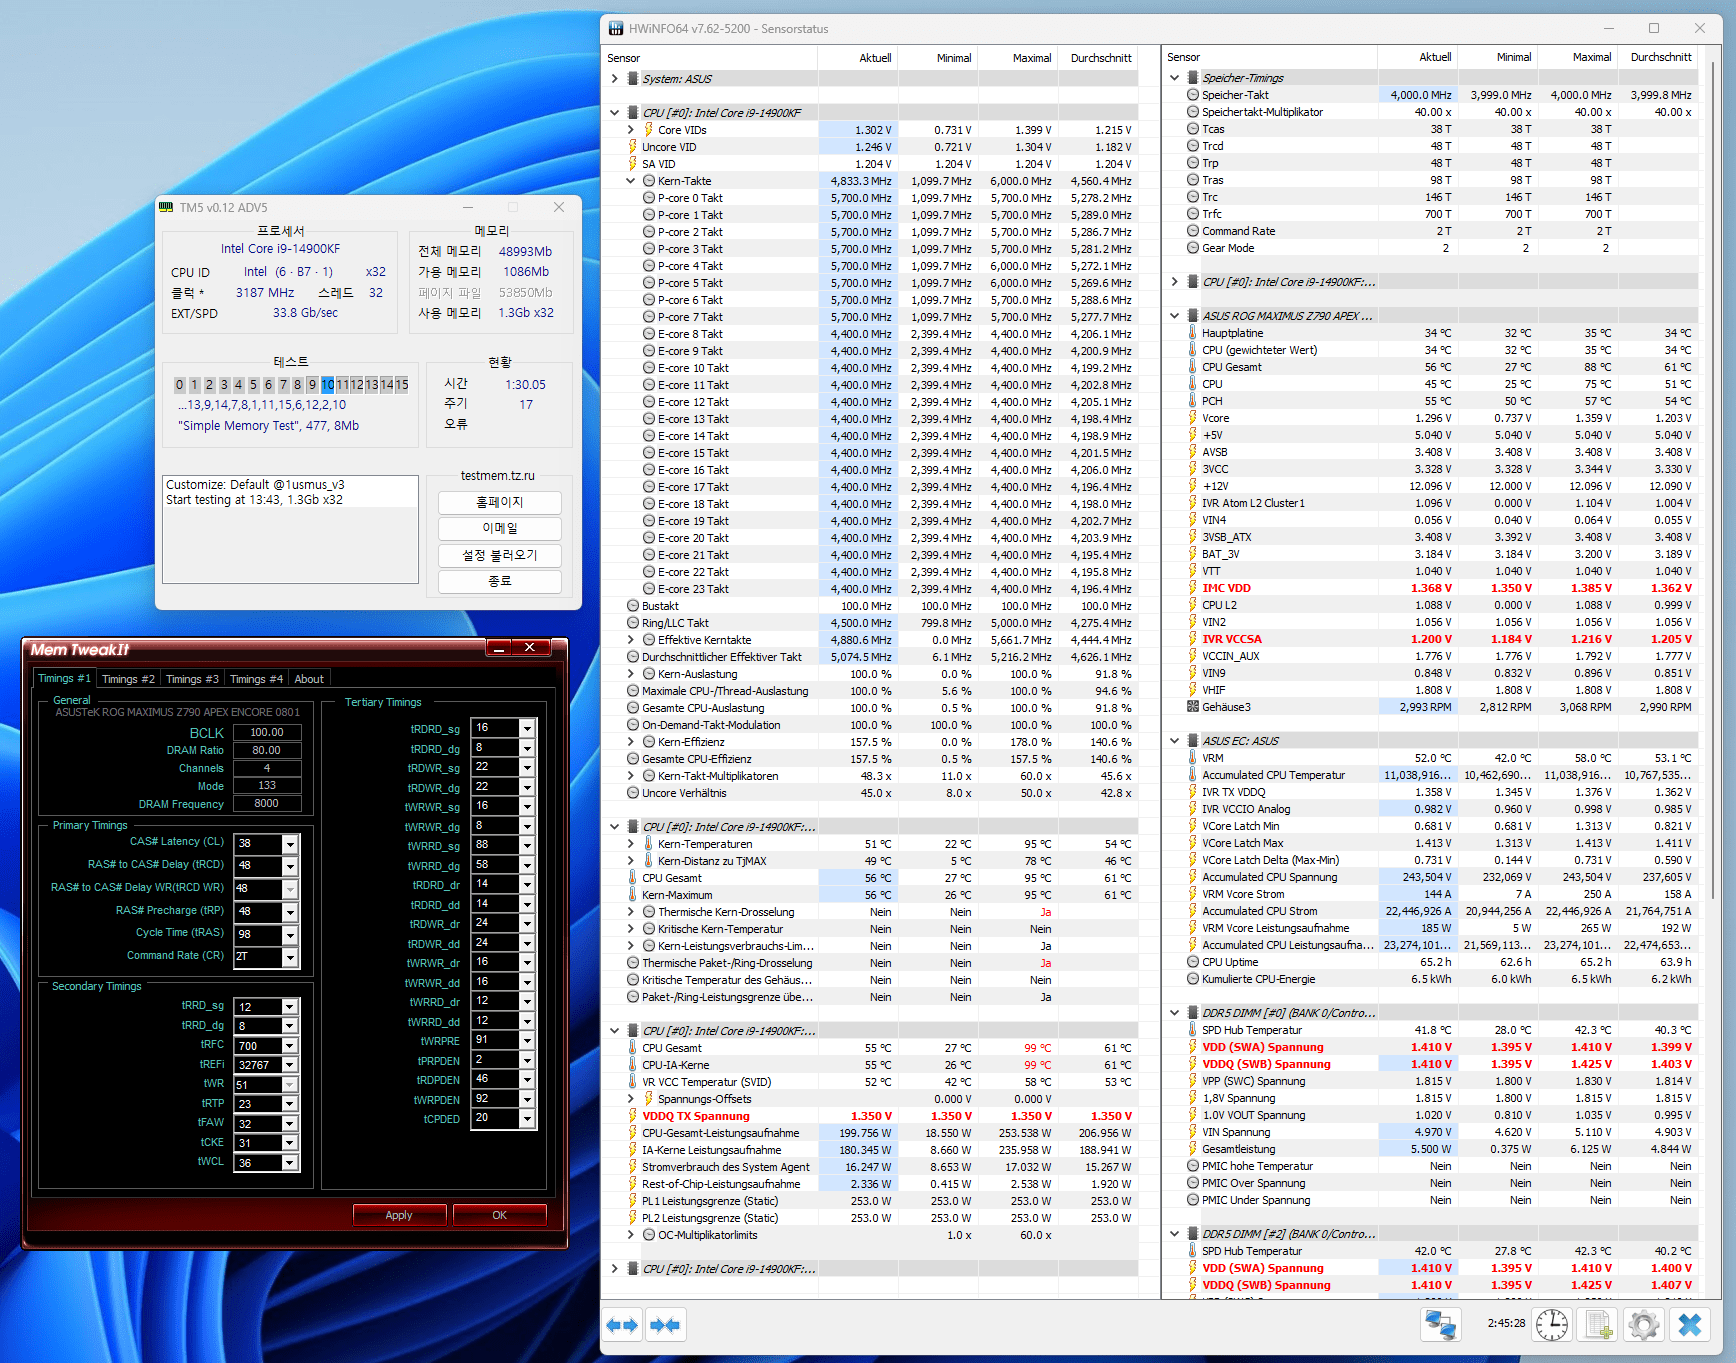
Task: Collapse the ASUS EC: ASUS group
Action: [1174, 741]
